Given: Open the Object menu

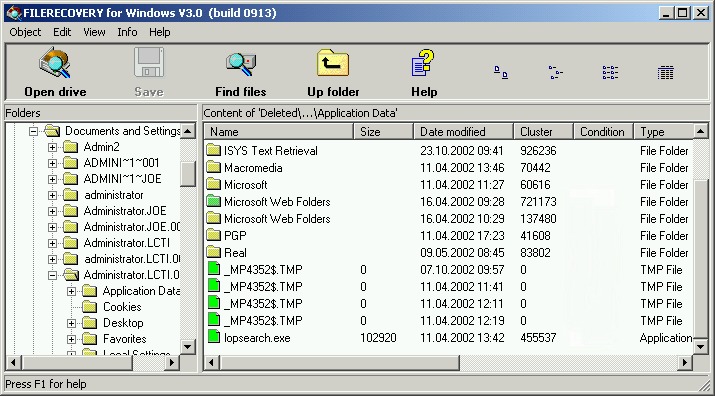Looking at the screenshot, I should click(x=25, y=32).
